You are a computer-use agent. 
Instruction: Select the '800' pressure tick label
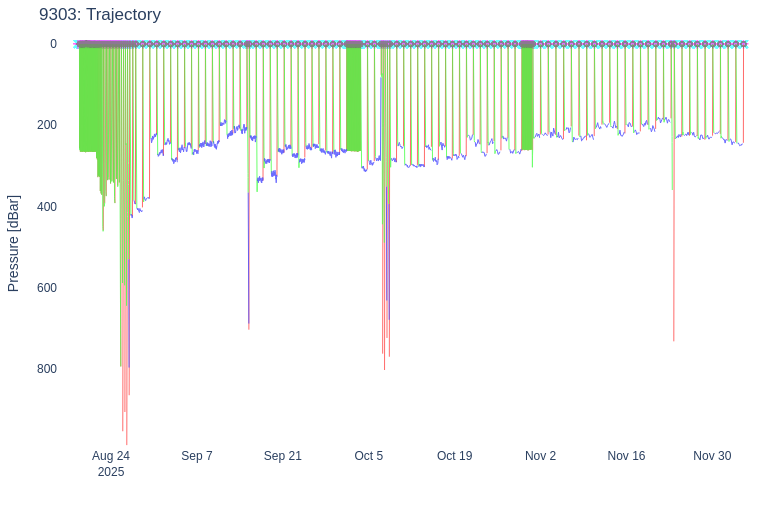(46, 369)
